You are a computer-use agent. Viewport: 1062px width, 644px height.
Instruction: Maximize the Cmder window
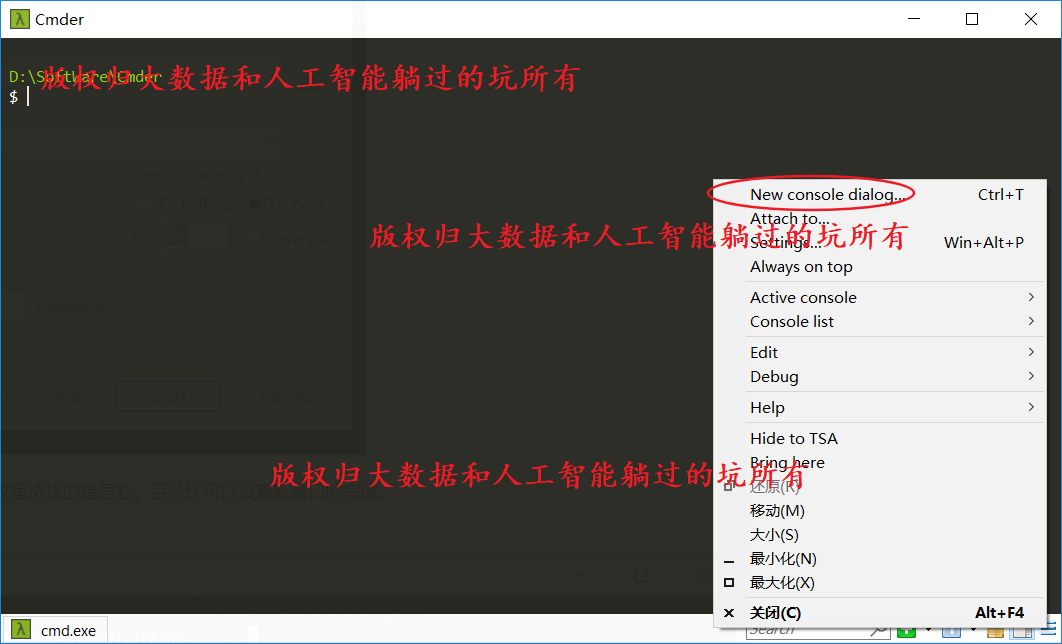tap(972, 19)
